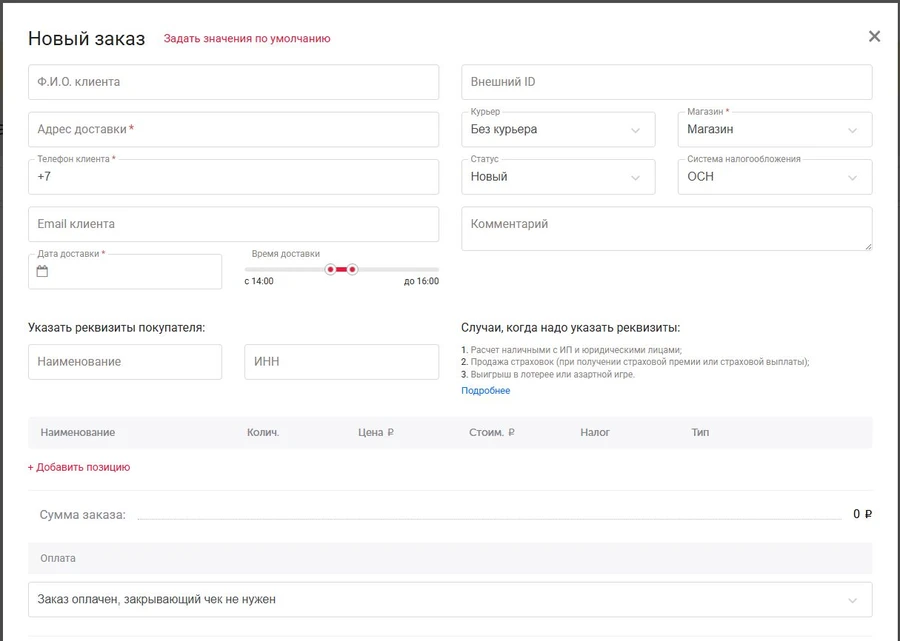This screenshot has height=641, width=900.
Task: Click the 'Email клиента' input
Action: tap(233, 224)
